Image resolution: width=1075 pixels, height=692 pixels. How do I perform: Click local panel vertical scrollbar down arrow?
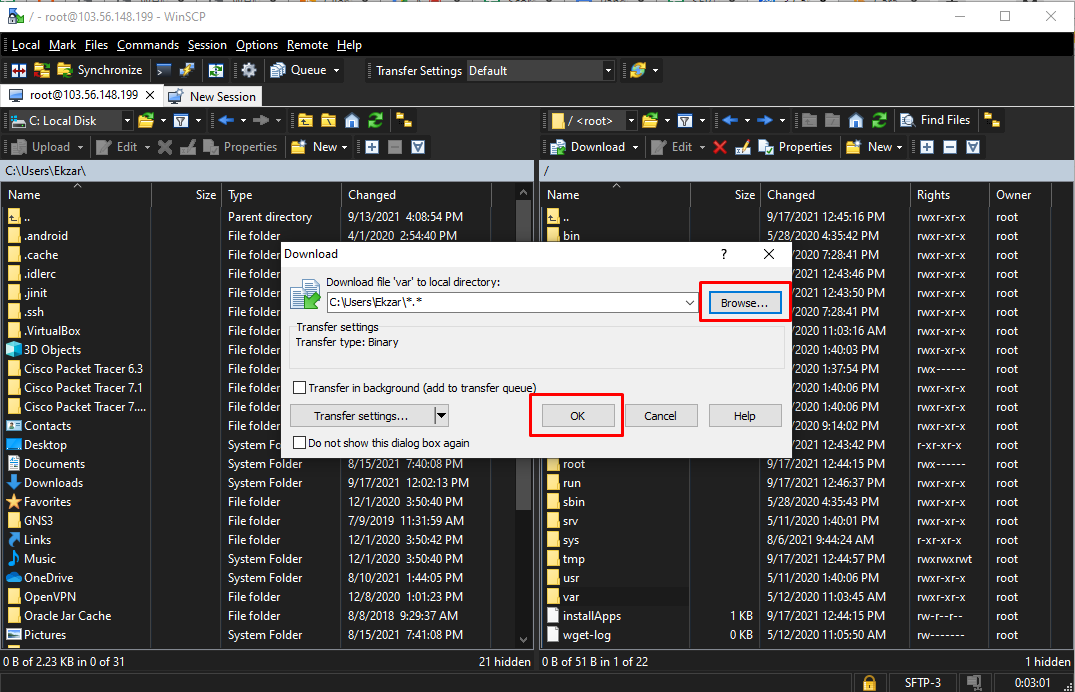(524, 640)
